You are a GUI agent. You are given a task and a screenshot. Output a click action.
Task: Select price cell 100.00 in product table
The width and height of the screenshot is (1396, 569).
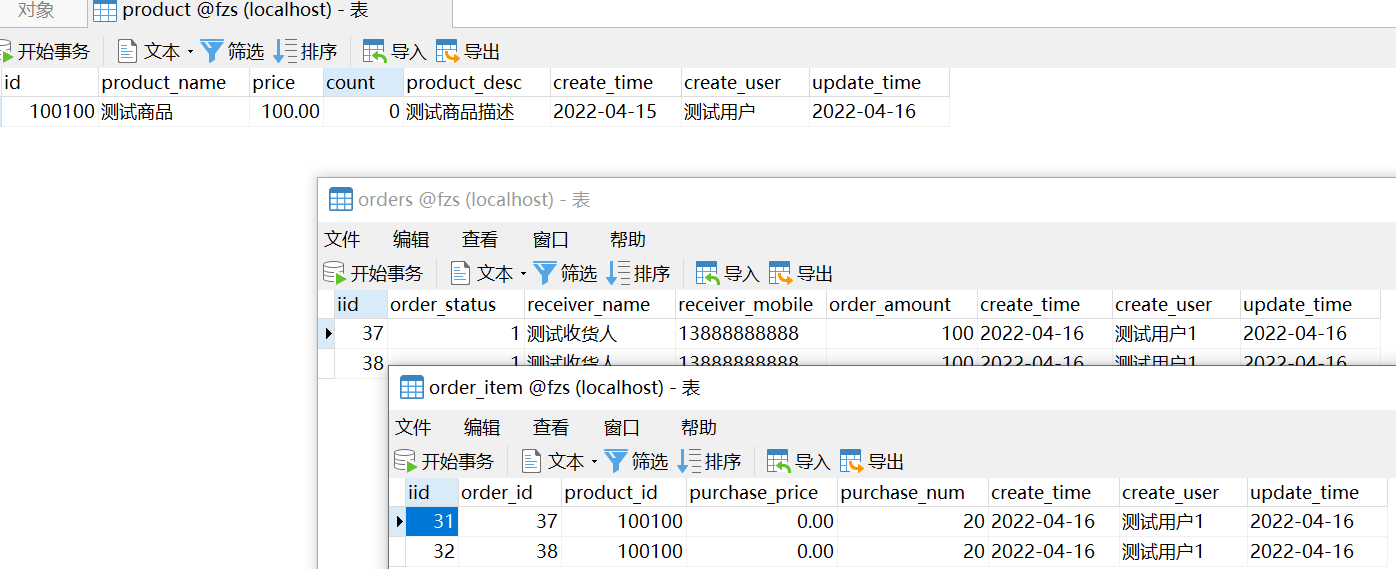[286, 112]
